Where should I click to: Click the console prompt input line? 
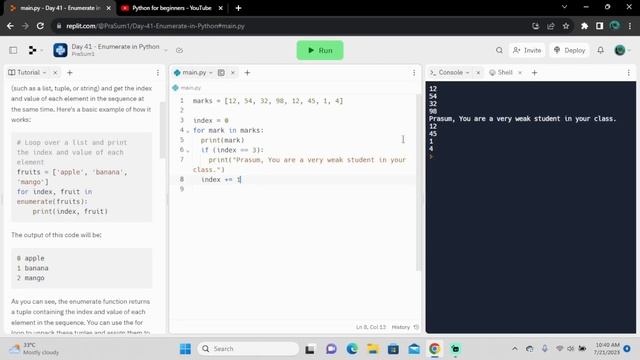531,157
